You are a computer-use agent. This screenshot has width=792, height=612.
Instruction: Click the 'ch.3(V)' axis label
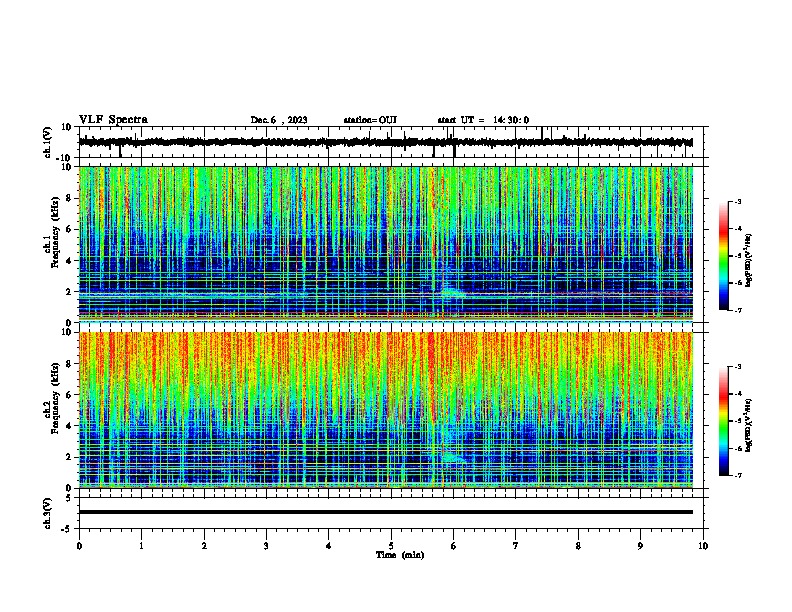pyautogui.click(x=48, y=514)
